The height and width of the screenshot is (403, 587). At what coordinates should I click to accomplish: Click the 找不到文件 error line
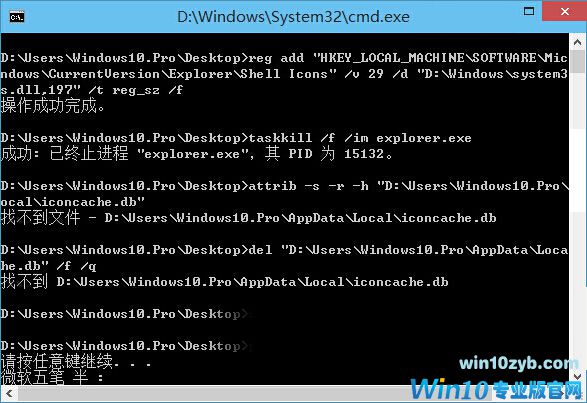(249, 218)
